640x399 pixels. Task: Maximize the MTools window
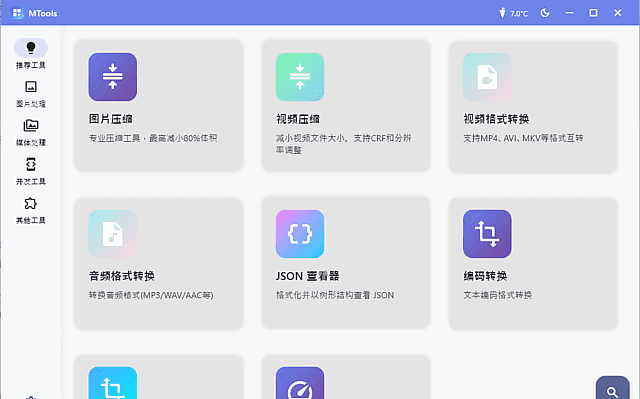(x=593, y=13)
